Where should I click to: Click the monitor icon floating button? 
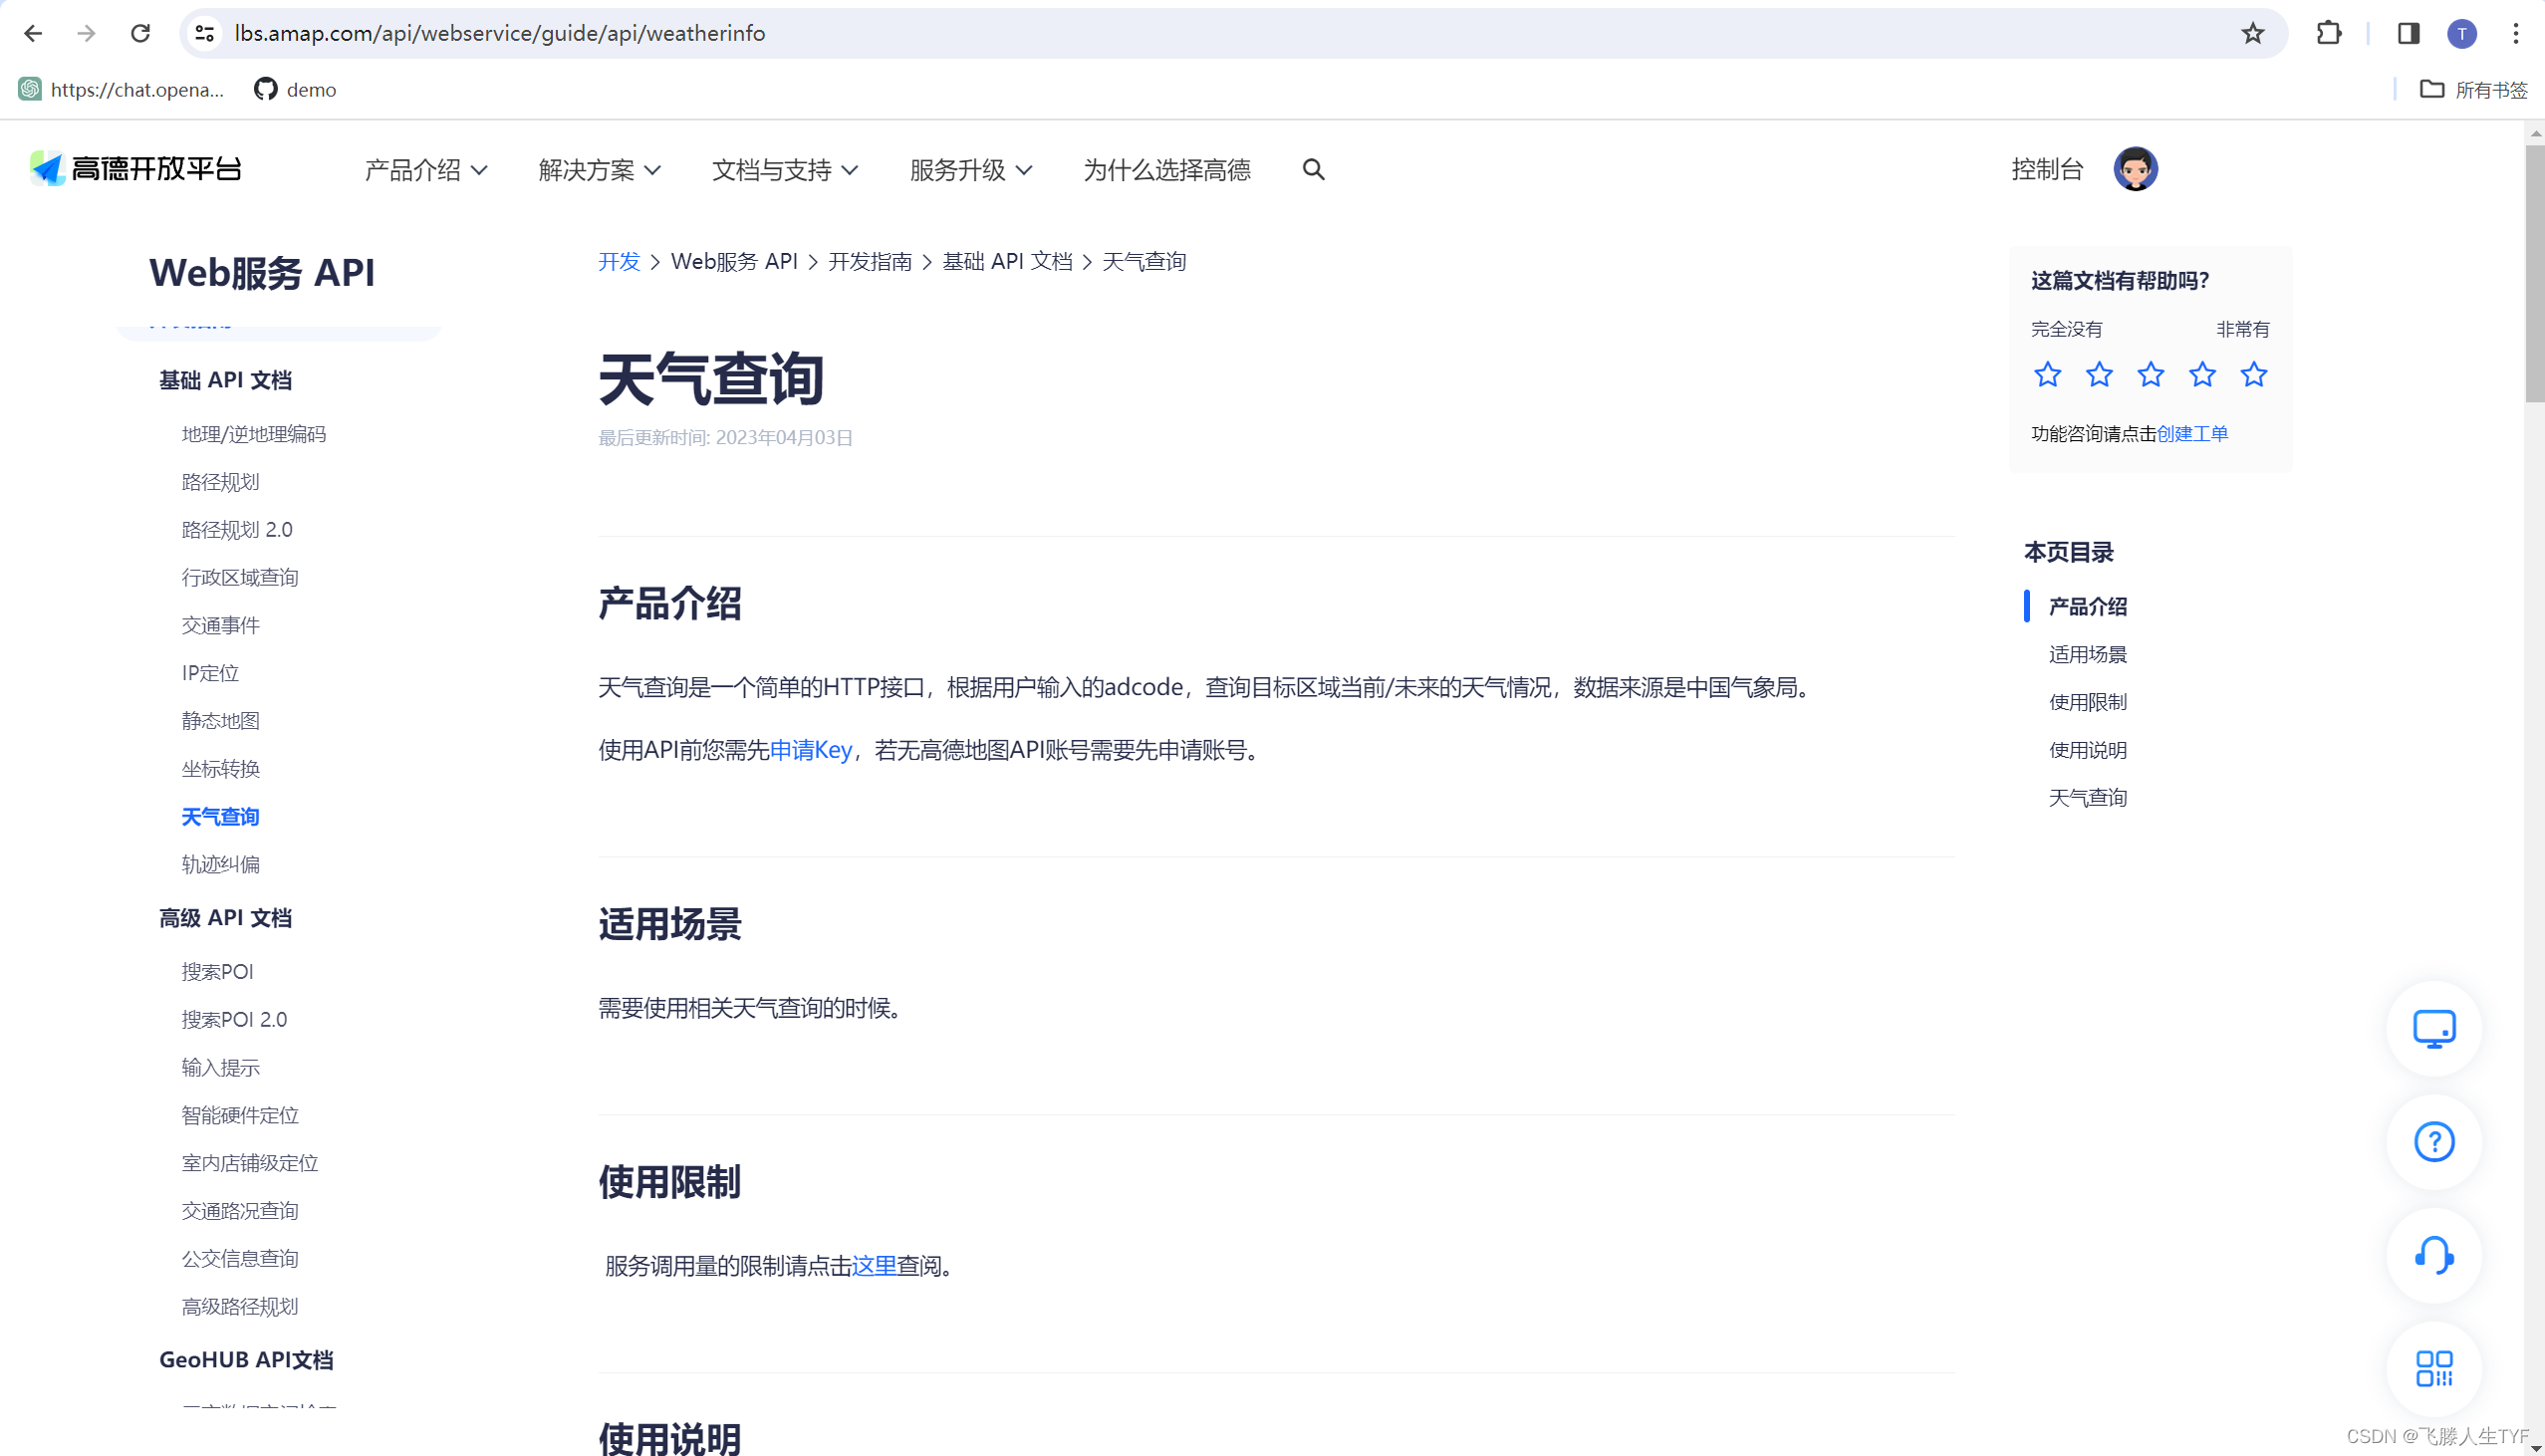click(x=2433, y=1028)
